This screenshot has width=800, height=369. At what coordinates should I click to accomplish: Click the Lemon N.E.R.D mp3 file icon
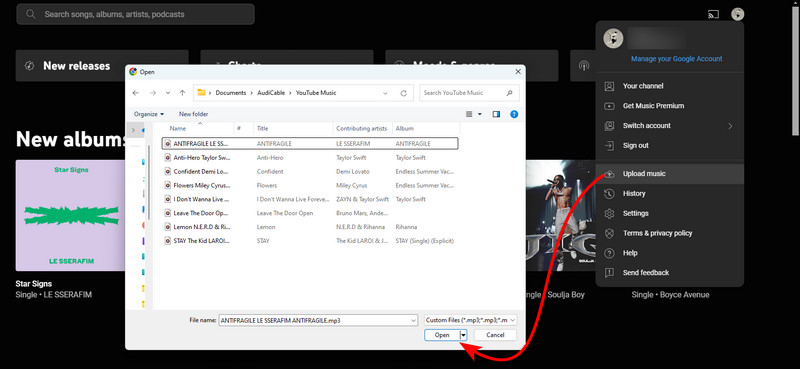pyautogui.click(x=168, y=227)
